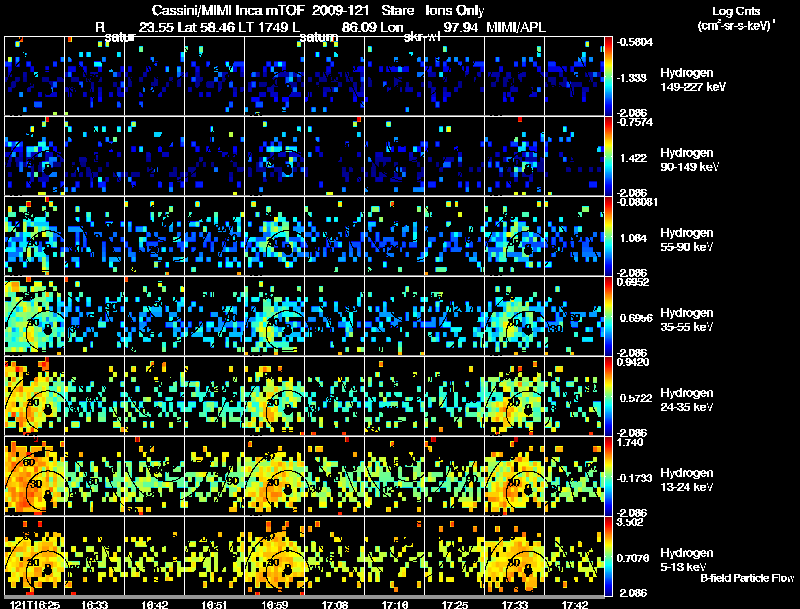Click the Hydrogen 90-149 keV color bar
The image size is (800, 609).
coord(608,156)
